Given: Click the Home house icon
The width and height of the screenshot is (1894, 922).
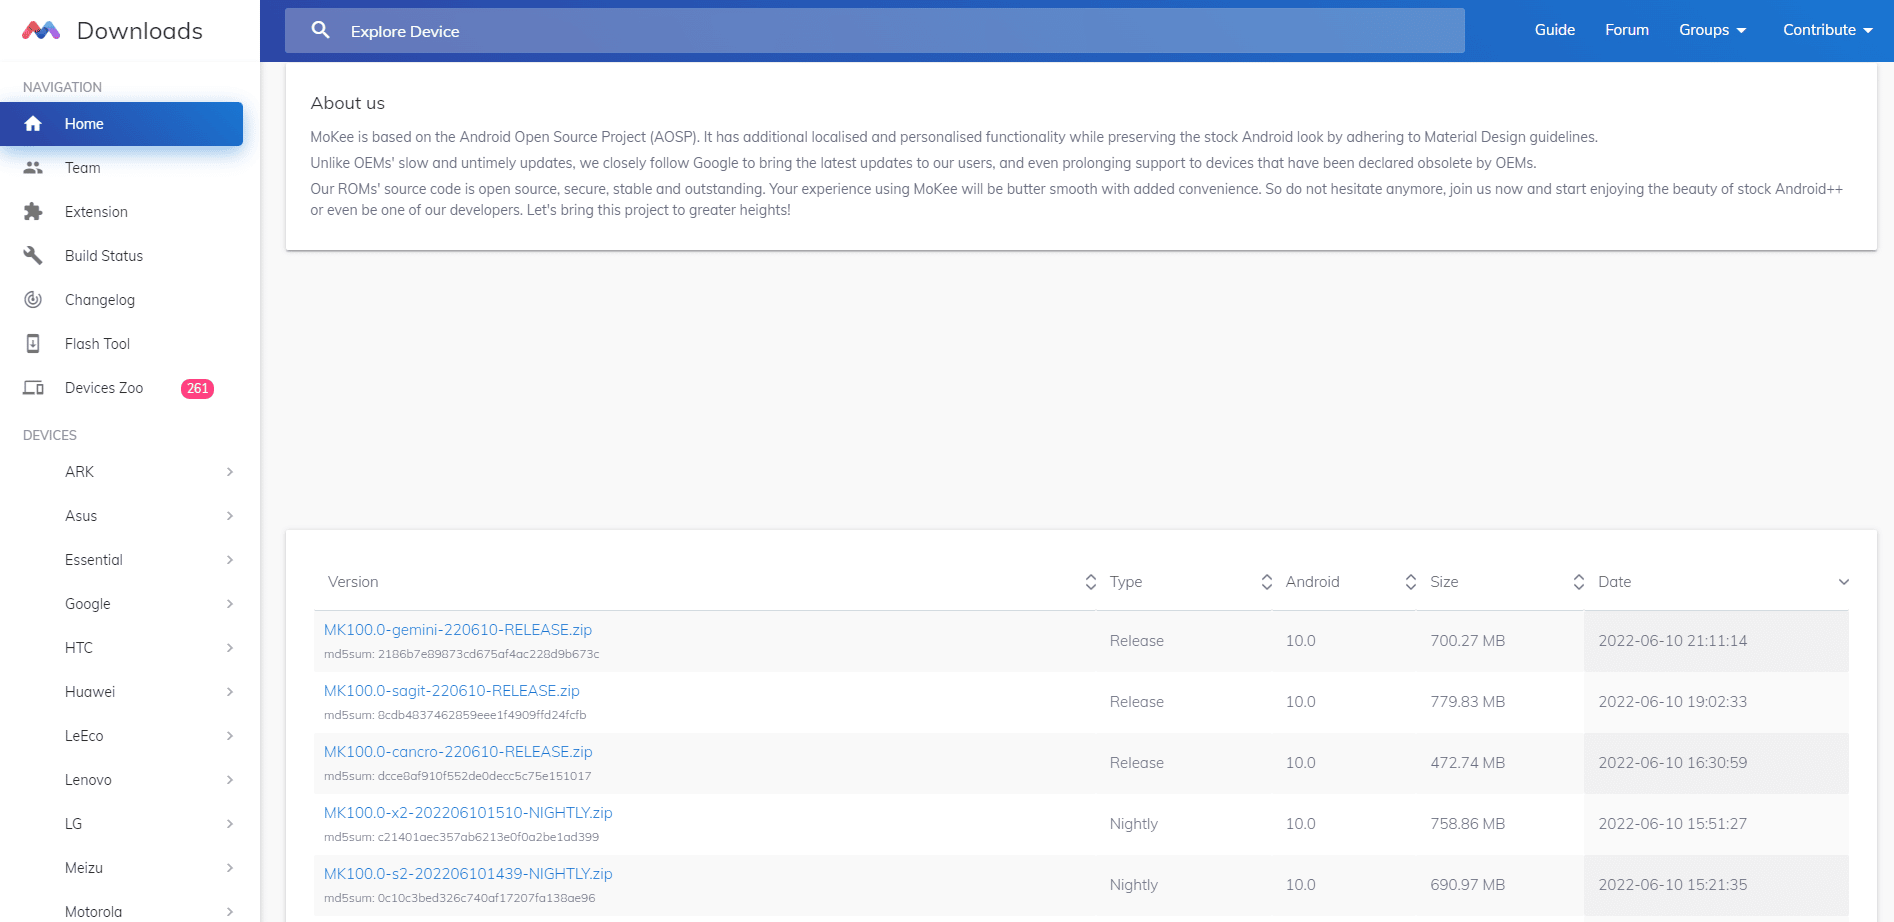Looking at the screenshot, I should point(33,124).
